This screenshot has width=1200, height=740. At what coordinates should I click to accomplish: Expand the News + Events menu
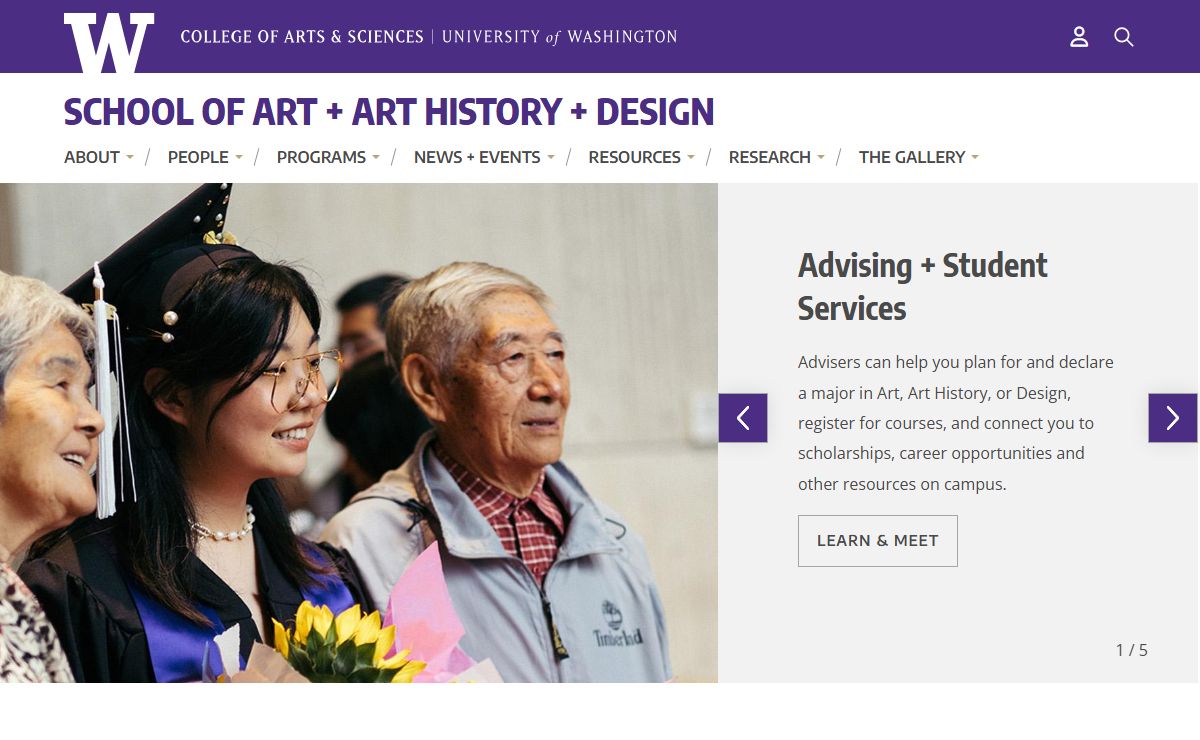tap(484, 157)
